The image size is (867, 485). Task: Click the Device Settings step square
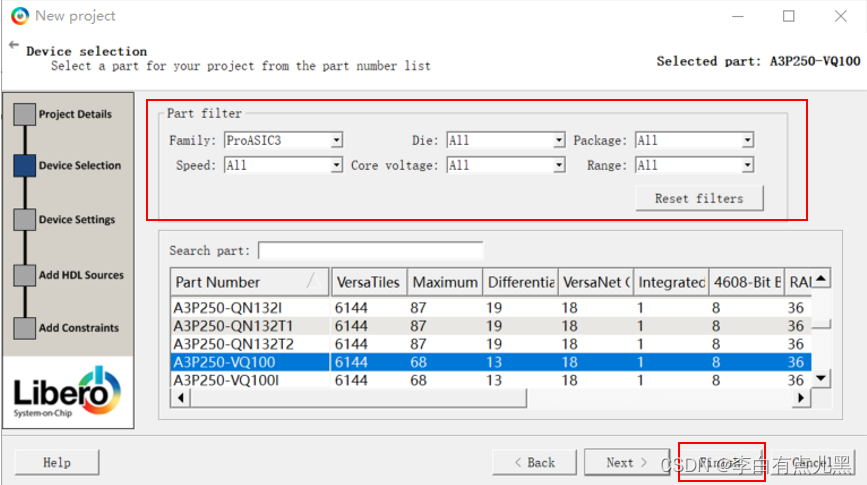(24, 220)
